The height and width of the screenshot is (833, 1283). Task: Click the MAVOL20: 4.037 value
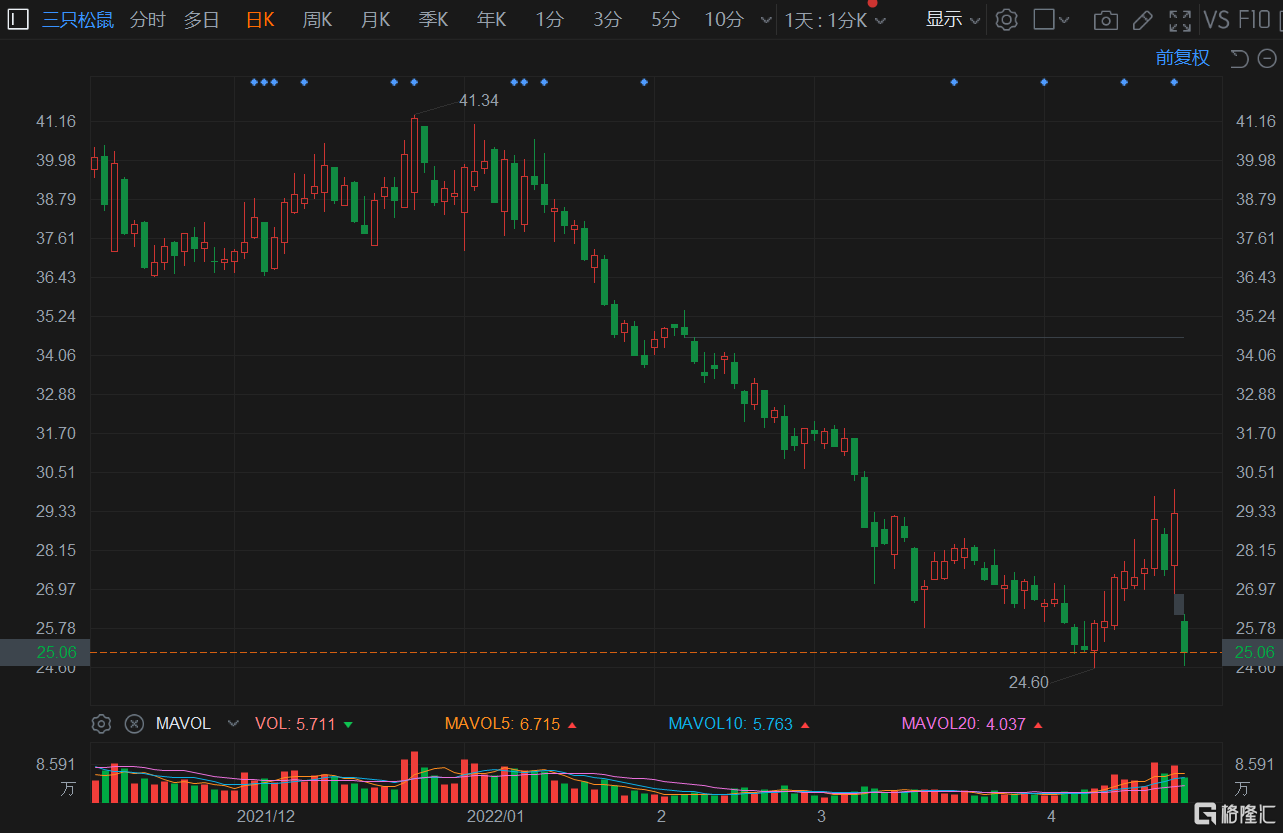tap(964, 724)
